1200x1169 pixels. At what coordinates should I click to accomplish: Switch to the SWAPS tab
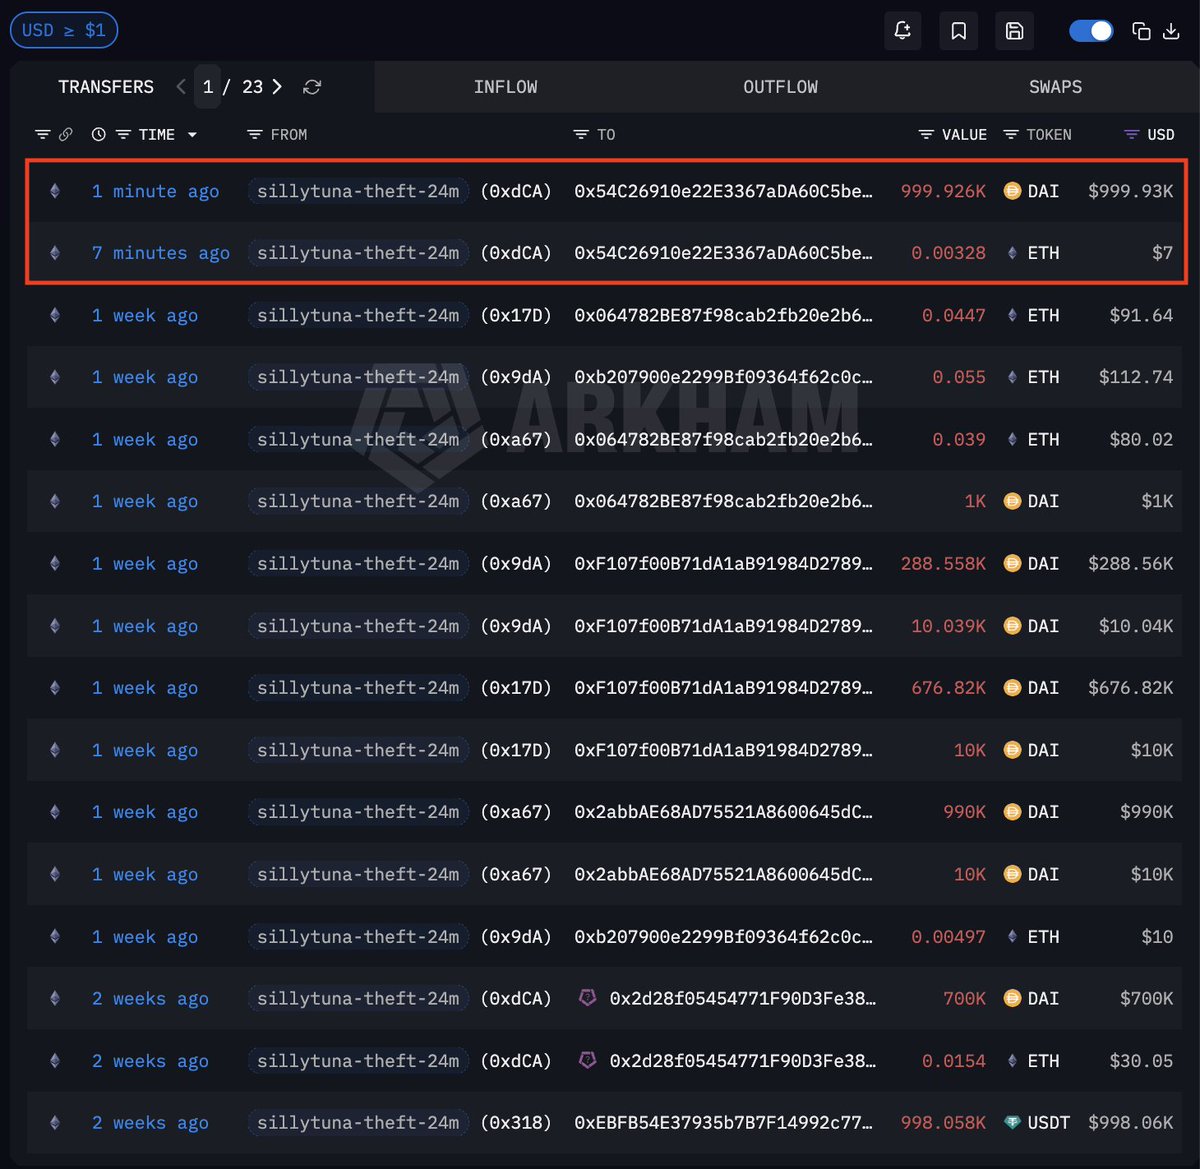point(1055,87)
